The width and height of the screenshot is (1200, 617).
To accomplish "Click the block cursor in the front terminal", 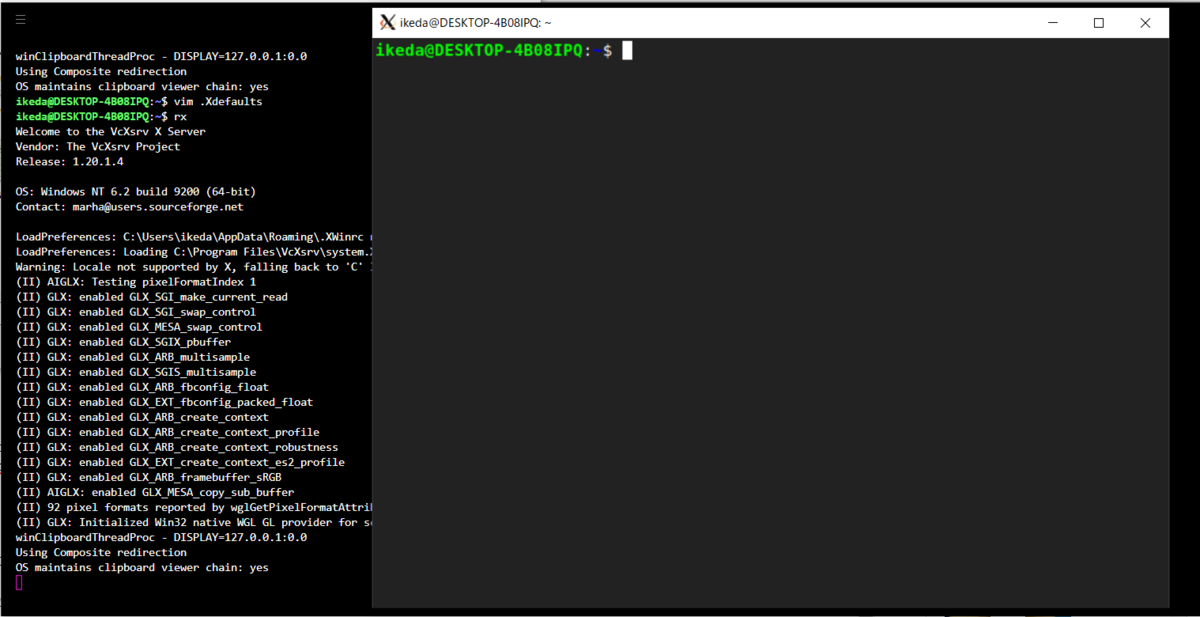I will (627, 50).
